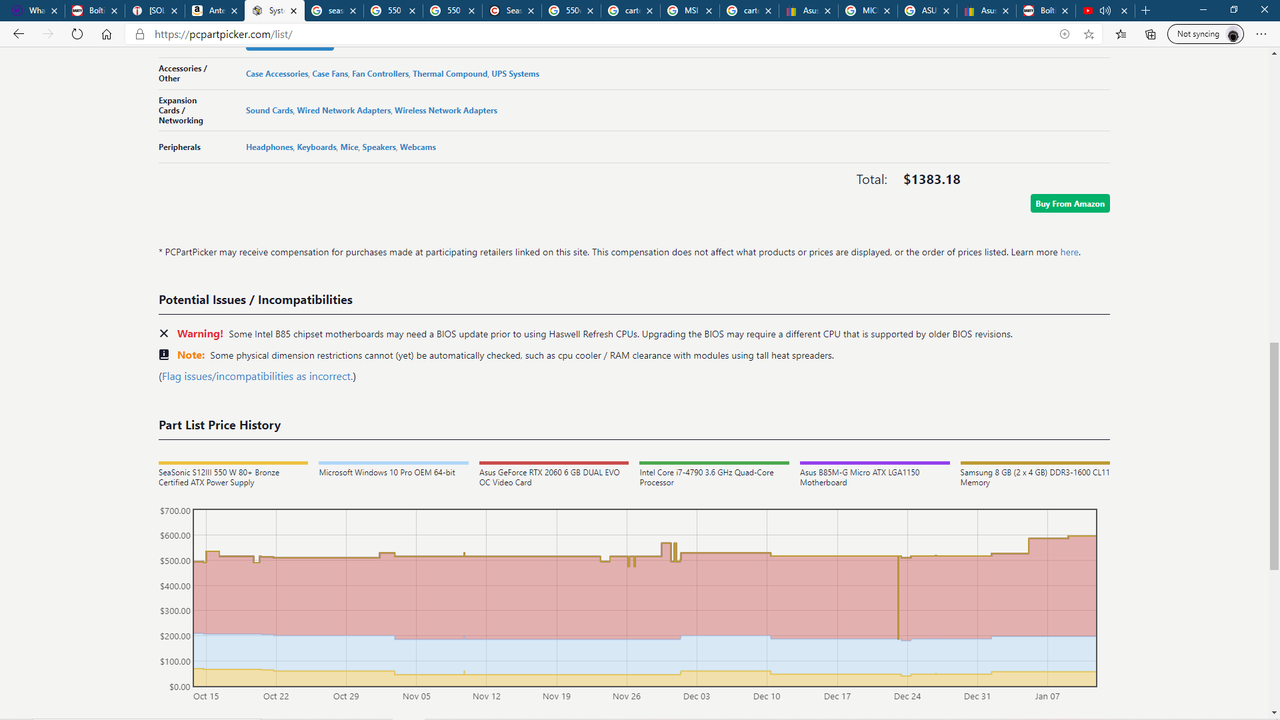Close the active Syst PCPartPicker tab
This screenshot has width=1280, height=720.
(x=294, y=10)
